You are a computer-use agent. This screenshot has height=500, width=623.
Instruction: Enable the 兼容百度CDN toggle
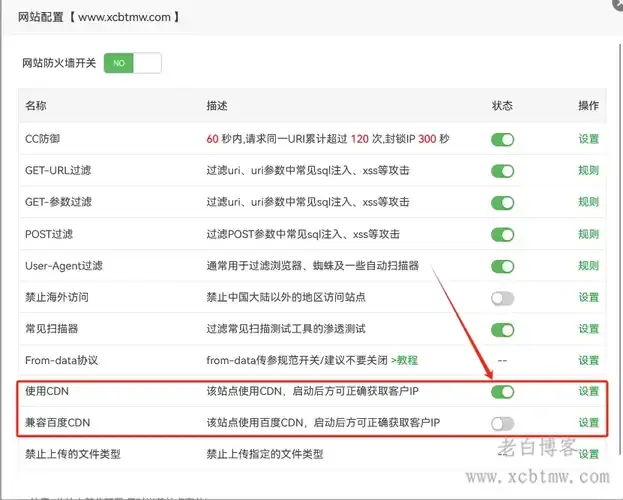tap(502, 423)
